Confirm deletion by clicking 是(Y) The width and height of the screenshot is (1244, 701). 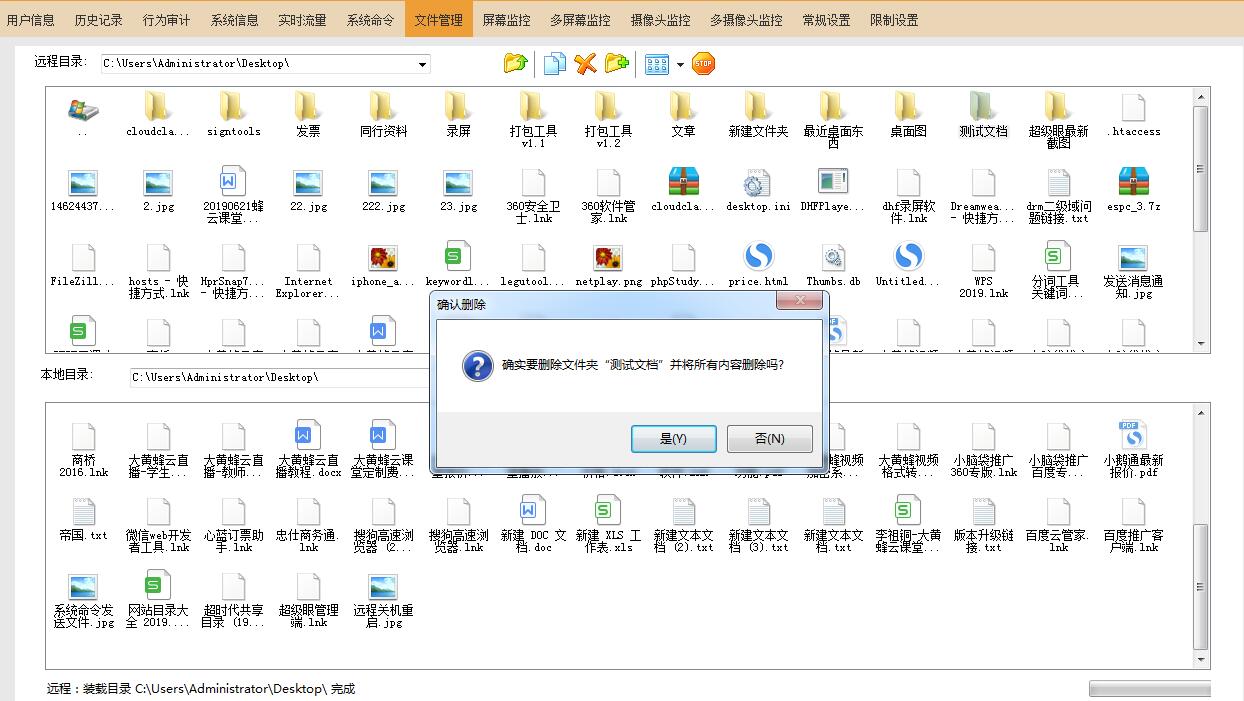pos(673,439)
